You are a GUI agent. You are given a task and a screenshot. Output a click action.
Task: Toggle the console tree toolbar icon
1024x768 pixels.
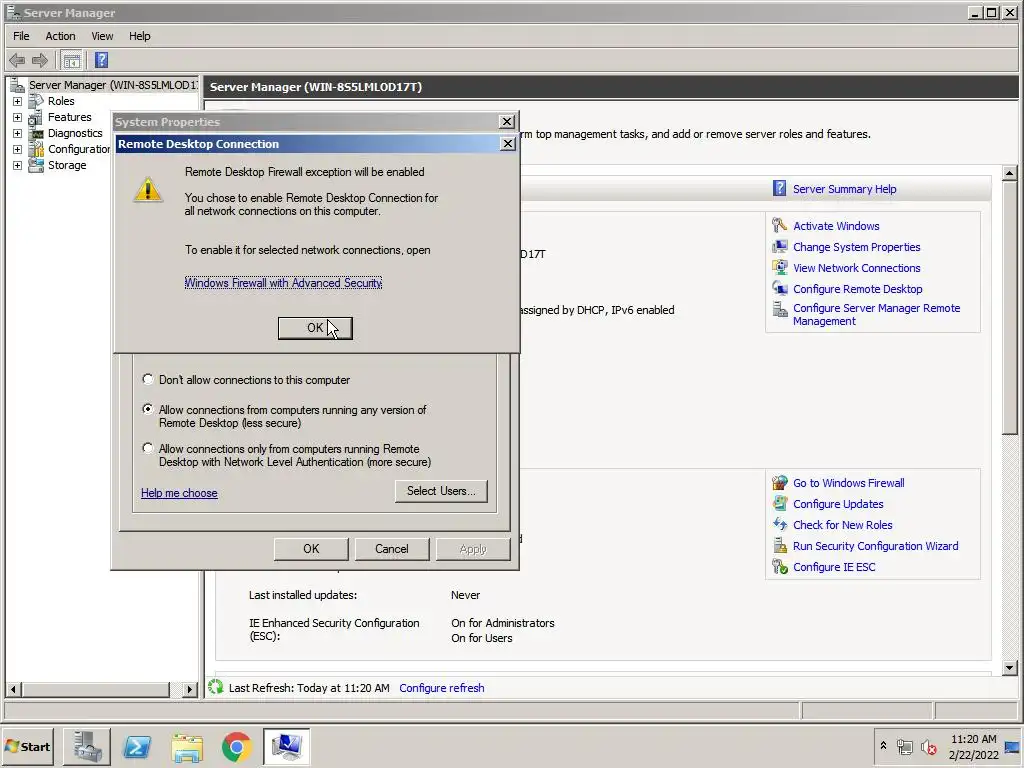(72, 61)
